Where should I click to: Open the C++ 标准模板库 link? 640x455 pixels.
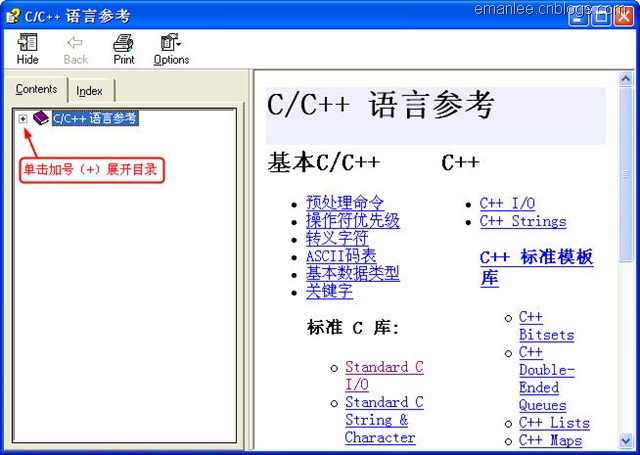(x=537, y=267)
